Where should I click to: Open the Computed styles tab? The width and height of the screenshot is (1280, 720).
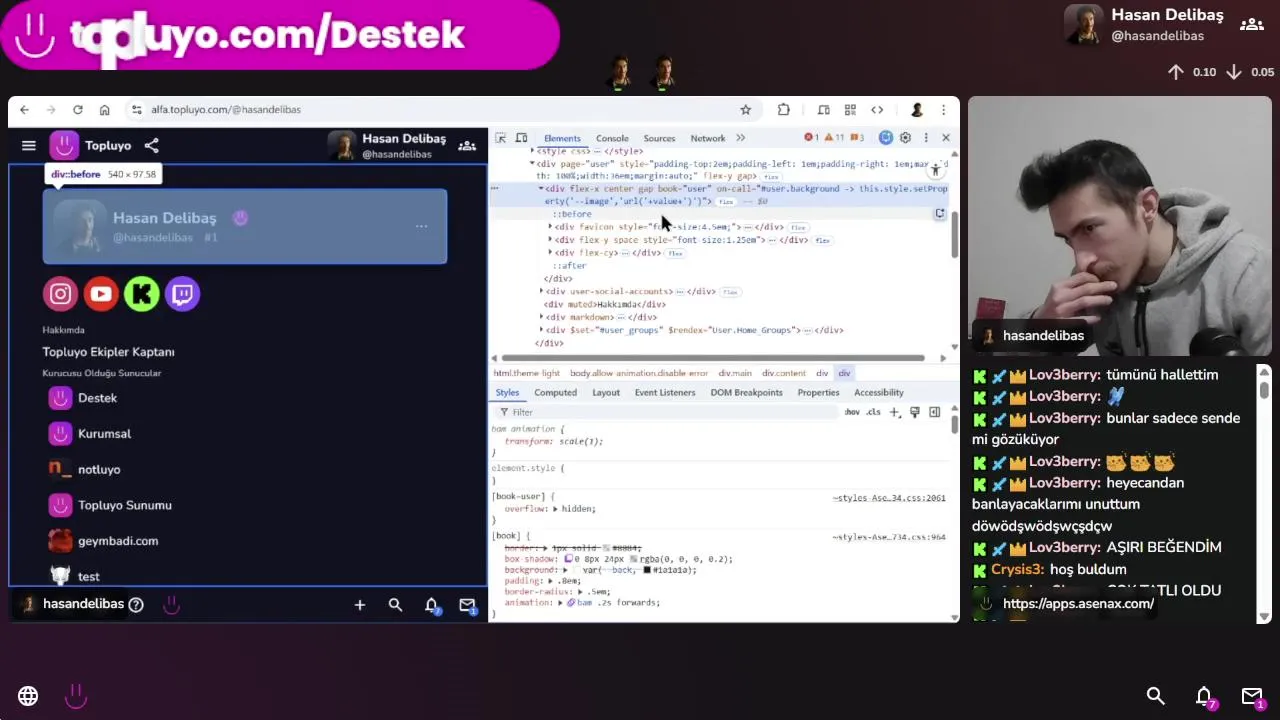click(555, 393)
